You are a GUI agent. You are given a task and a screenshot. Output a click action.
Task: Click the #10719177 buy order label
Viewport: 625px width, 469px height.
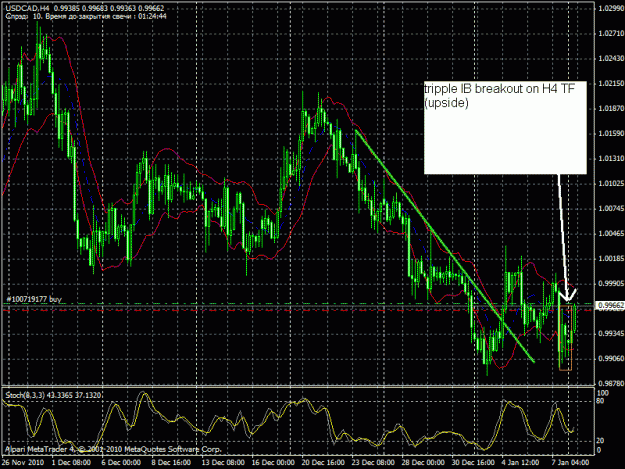coord(34,299)
